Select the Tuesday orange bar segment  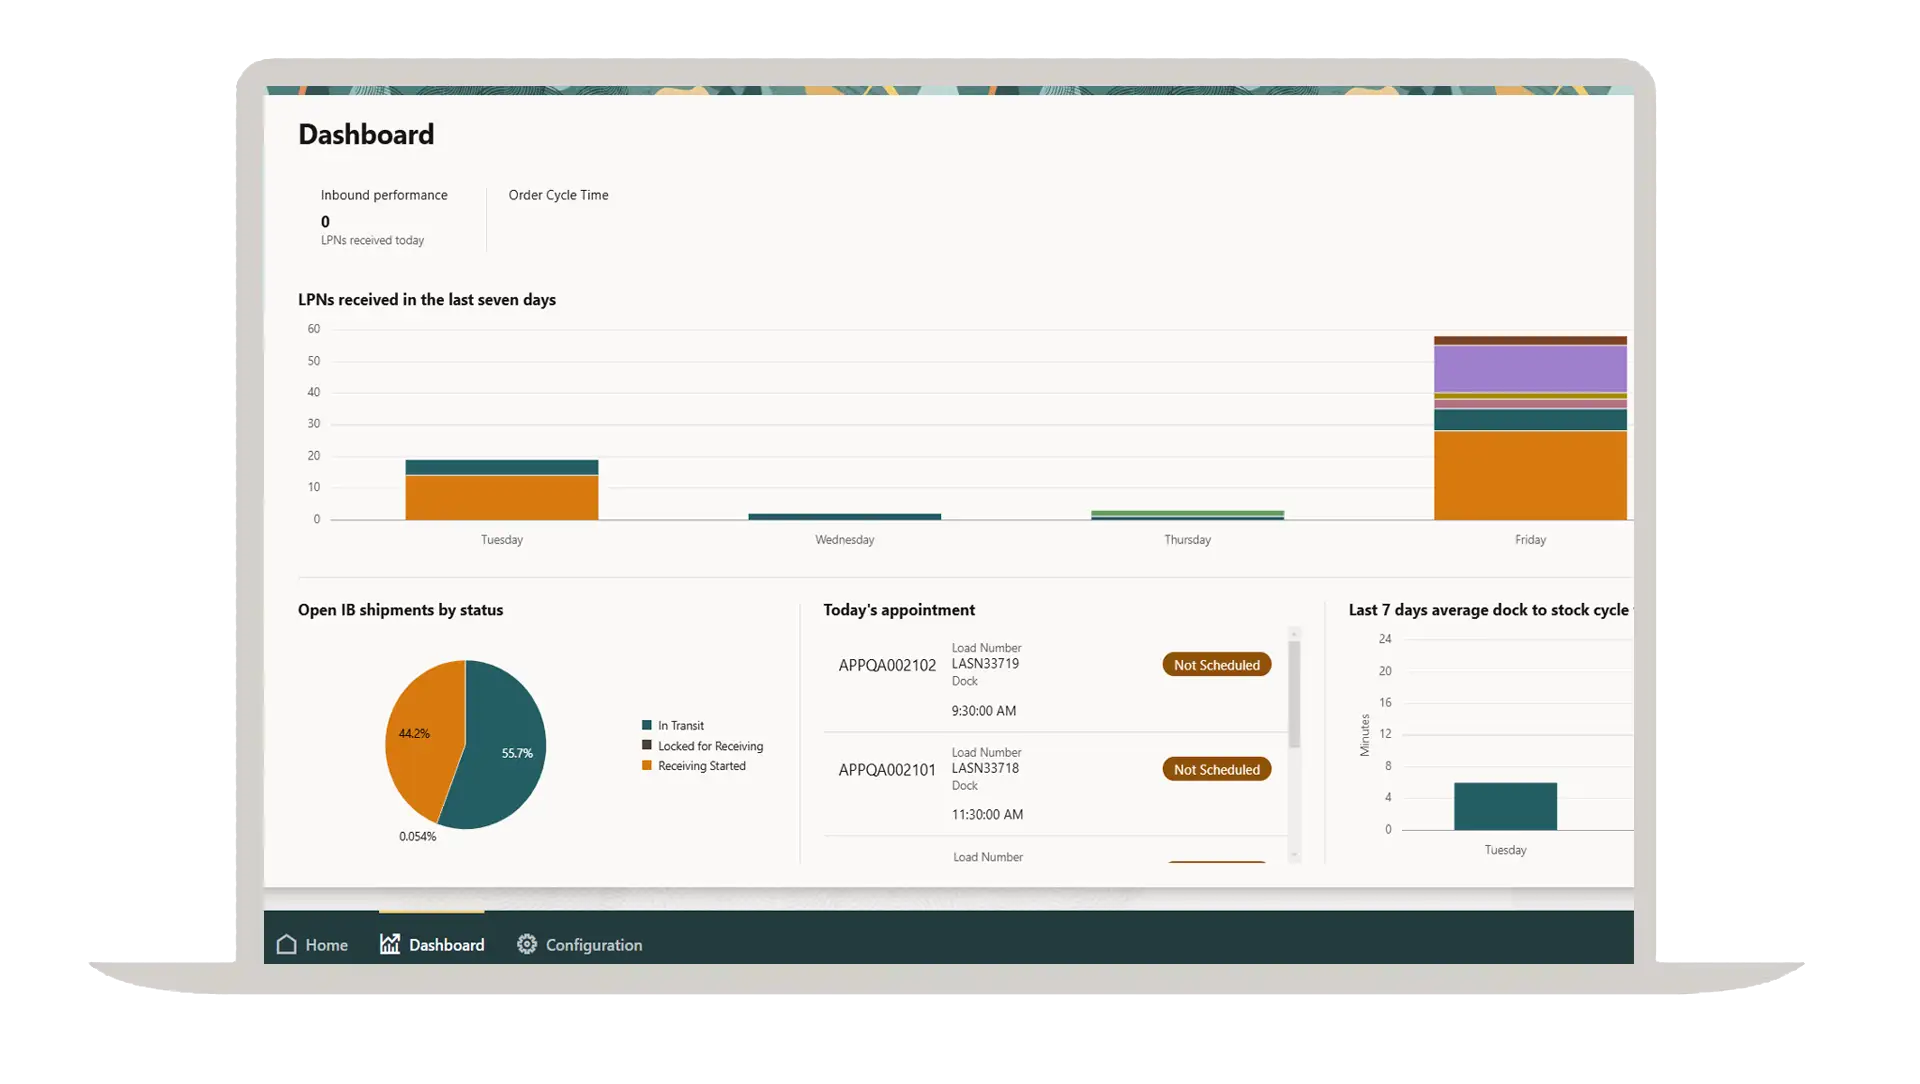click(x=501, y=497)
